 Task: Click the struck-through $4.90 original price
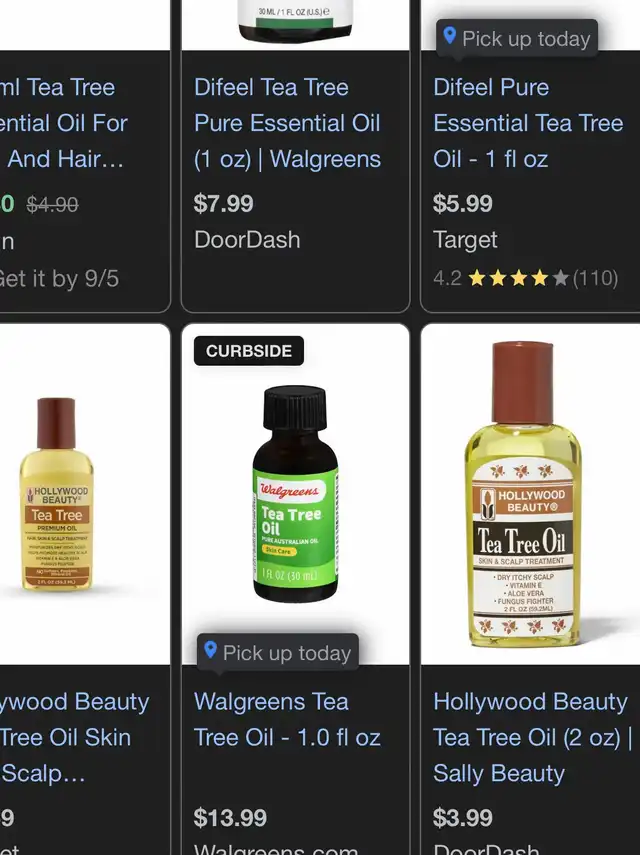point(52,204)
